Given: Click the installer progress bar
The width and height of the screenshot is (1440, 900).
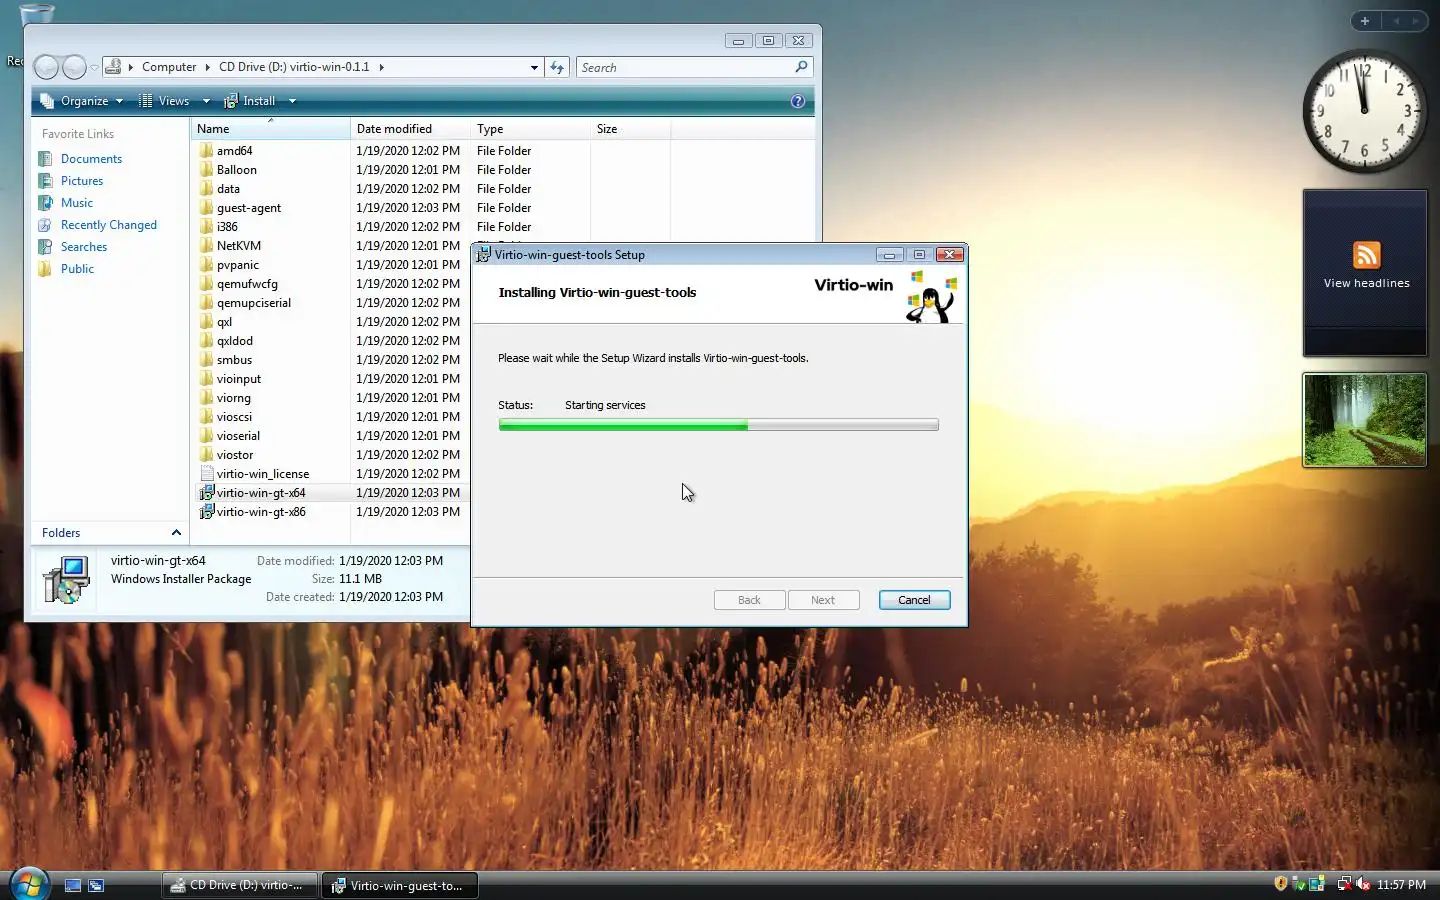Looking at the screenshot, I should pyautogui.click(x=718, y=425).
